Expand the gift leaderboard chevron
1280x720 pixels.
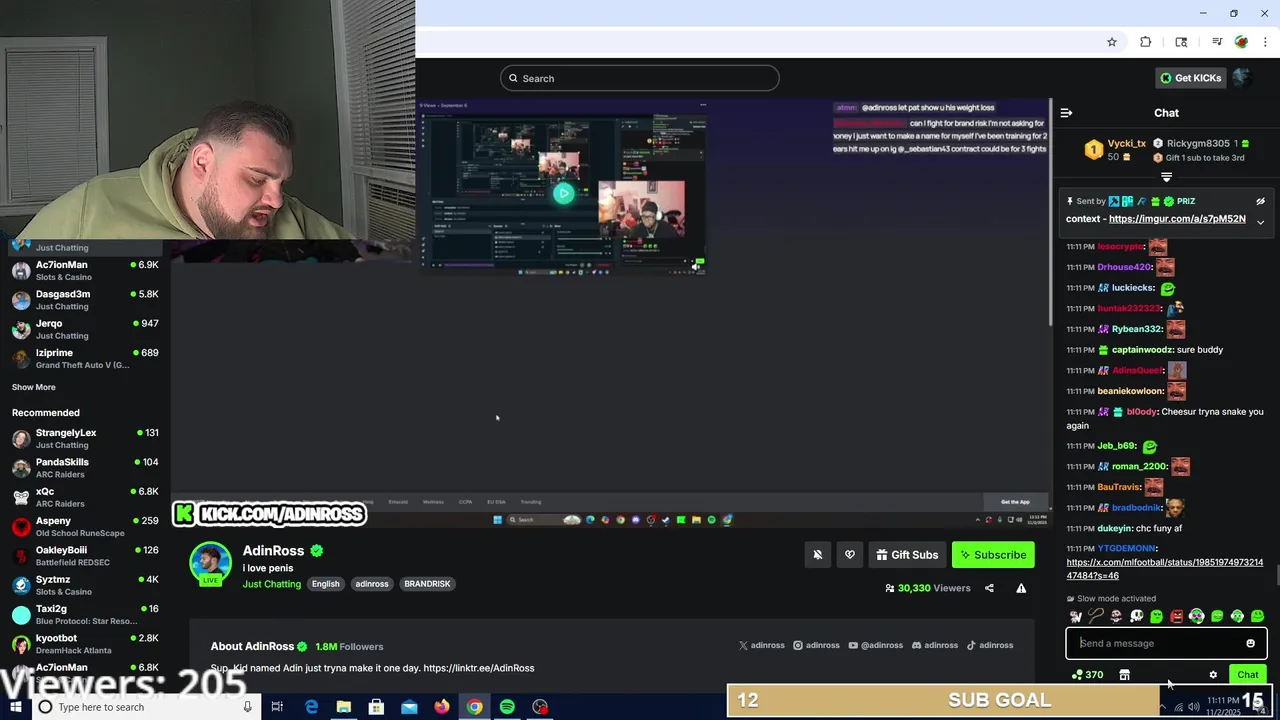click(x=1166, y=177)
